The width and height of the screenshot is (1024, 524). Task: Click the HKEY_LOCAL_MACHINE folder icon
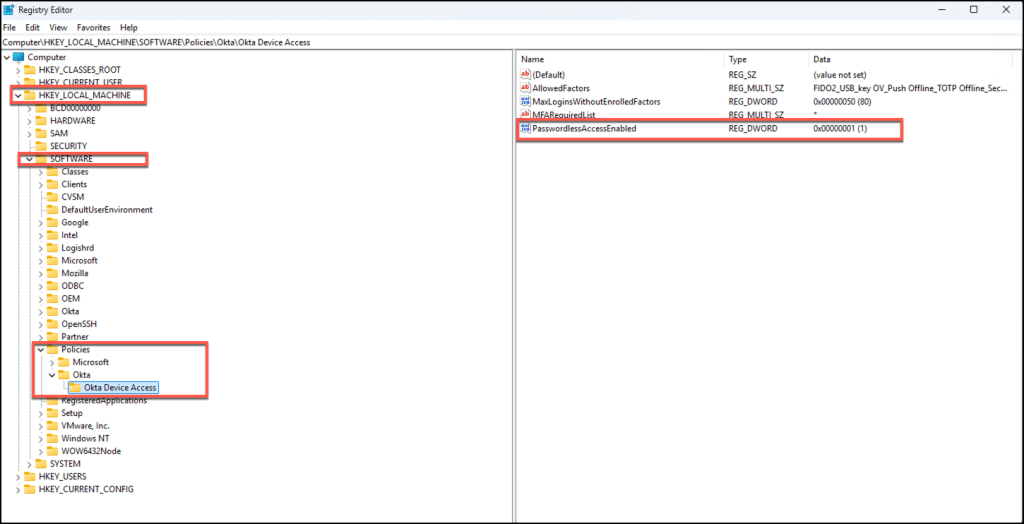point(30,95)
